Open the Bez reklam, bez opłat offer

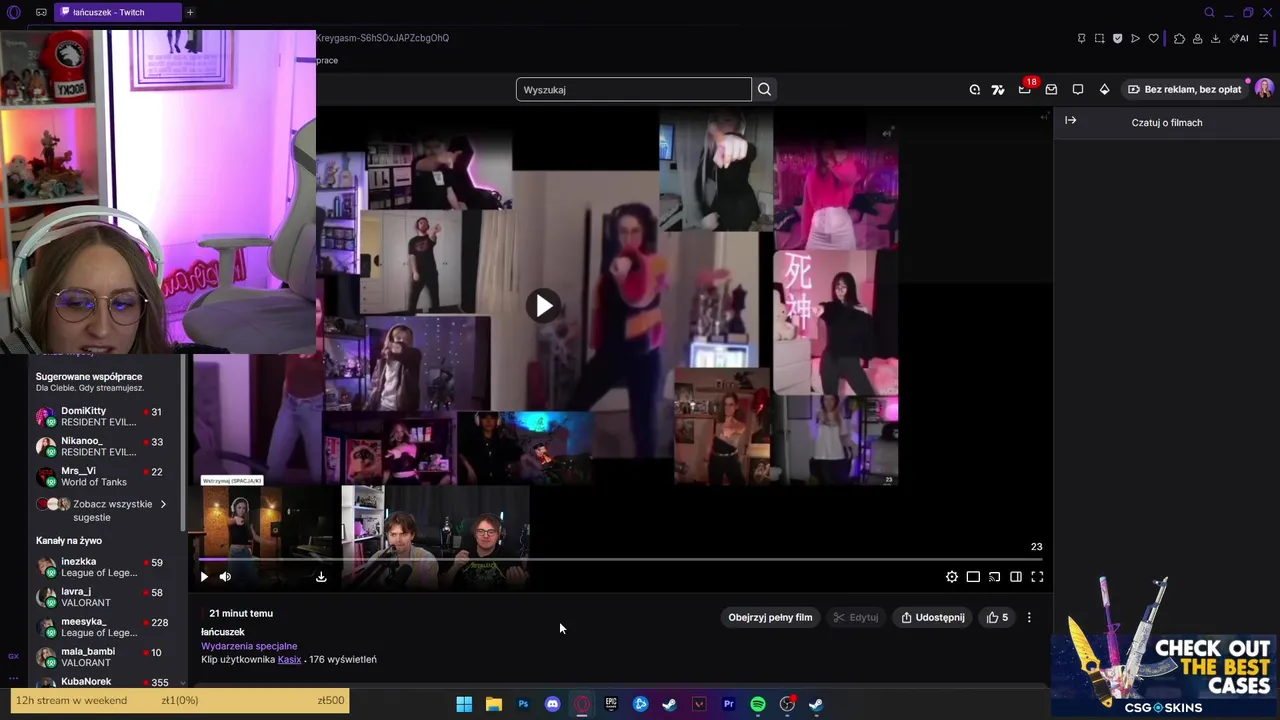pos(1183,89)
